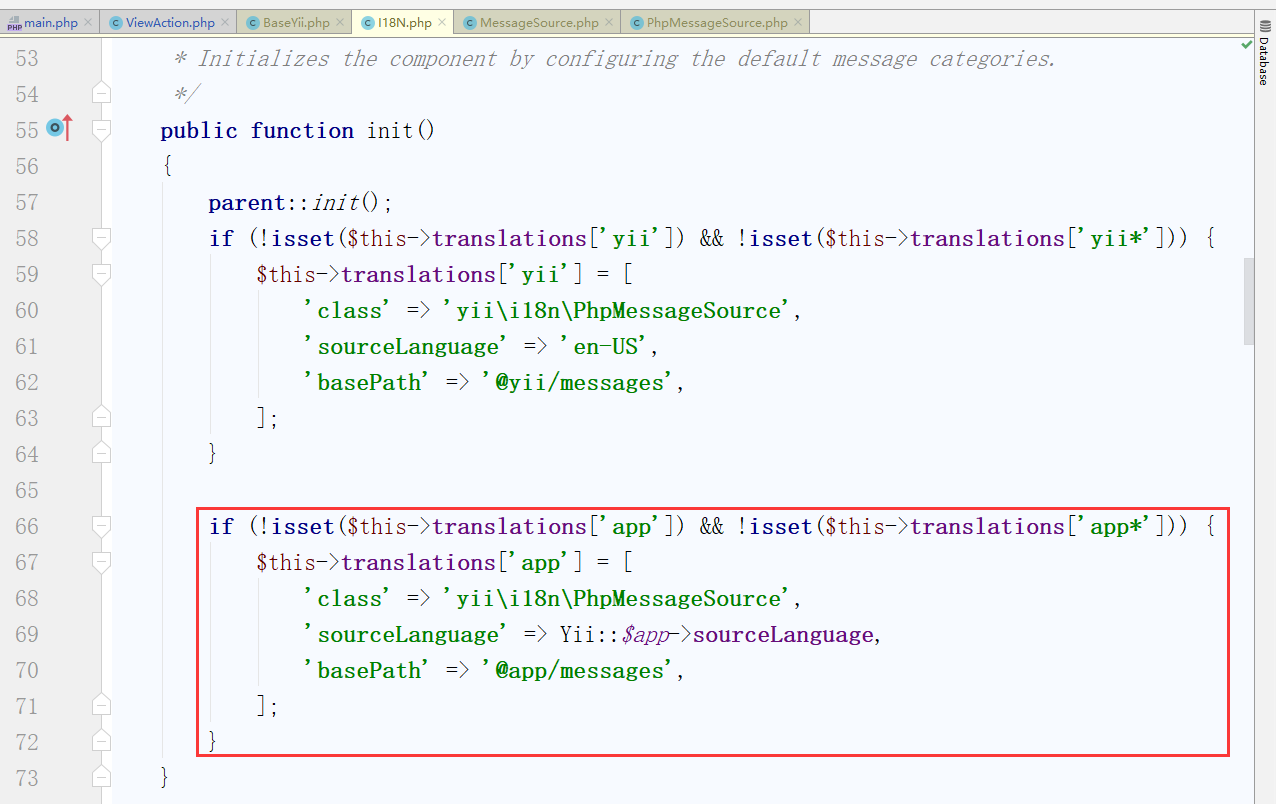The width and height of the screenshot is (1276, 804).
Task: Close the PhpMessageSource.php tab
Action: (798, 23)
